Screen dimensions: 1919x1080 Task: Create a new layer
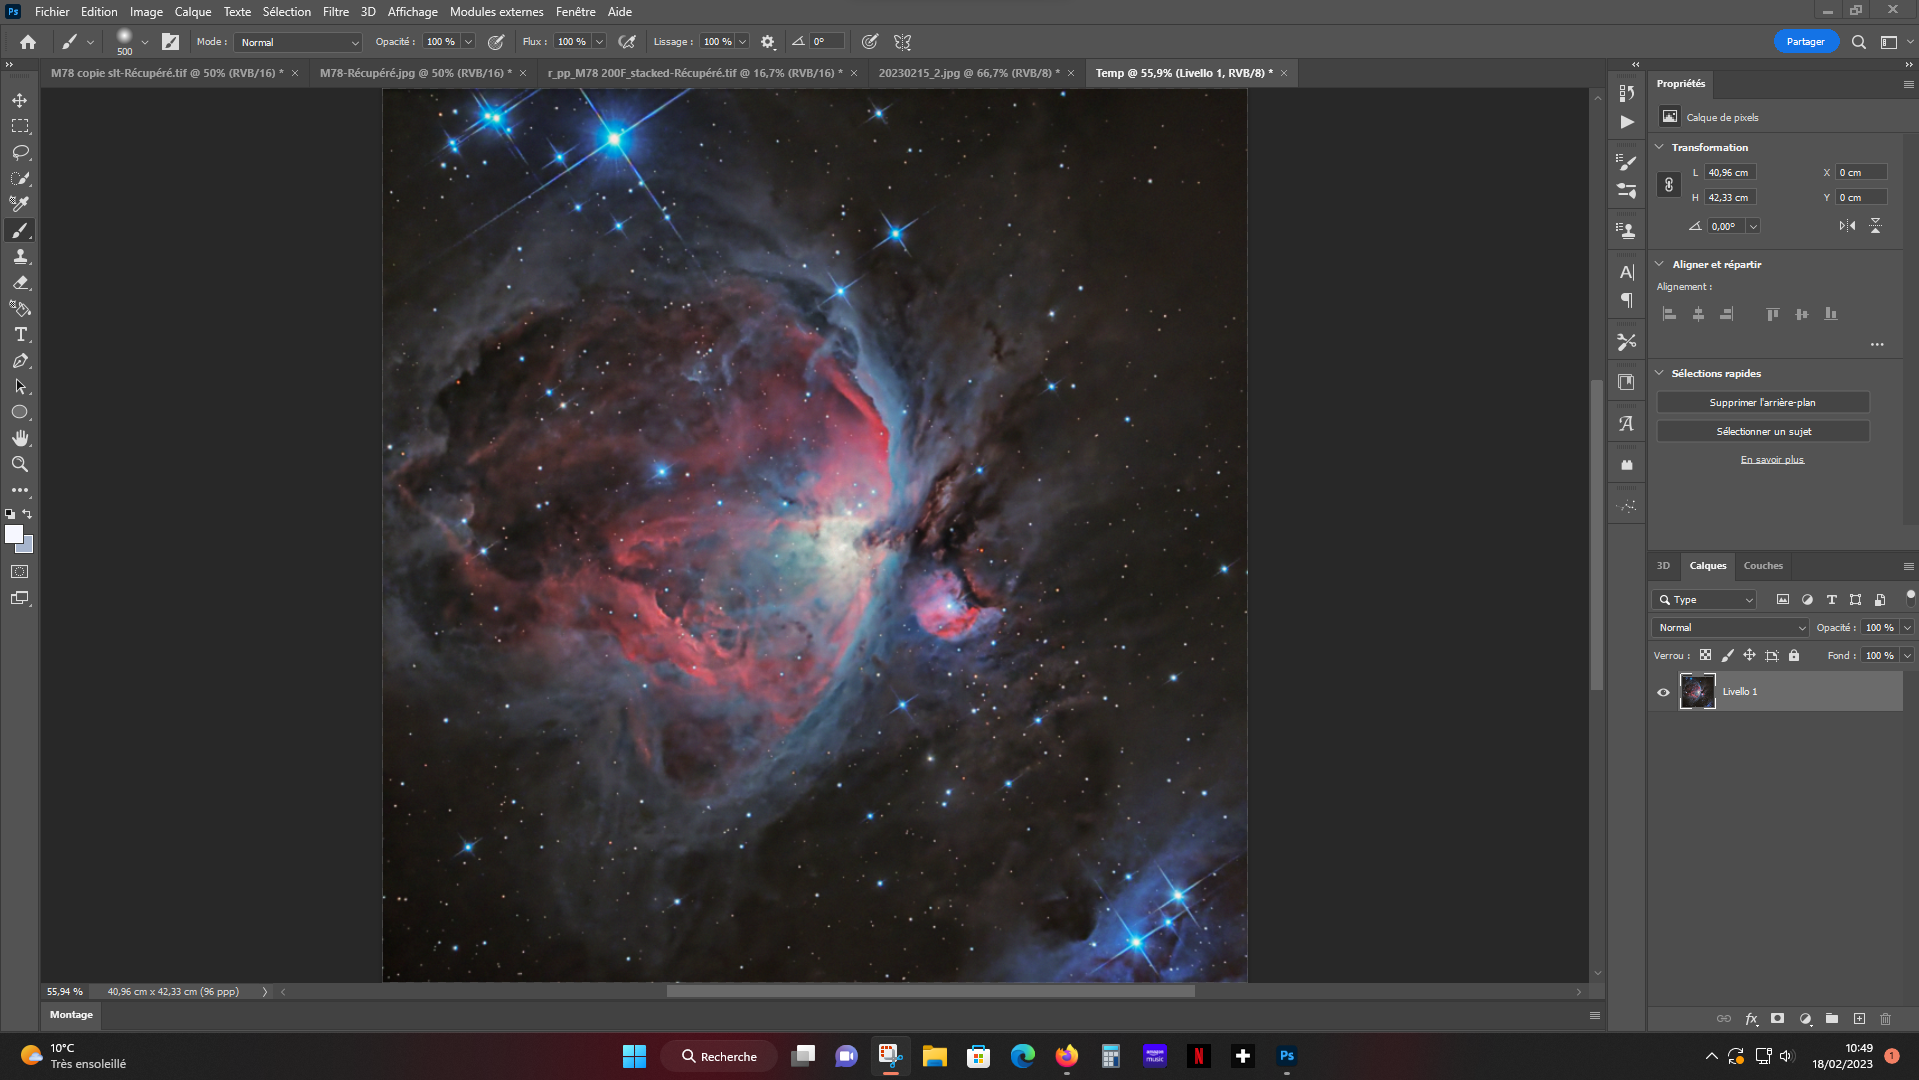[1859, 1019]
